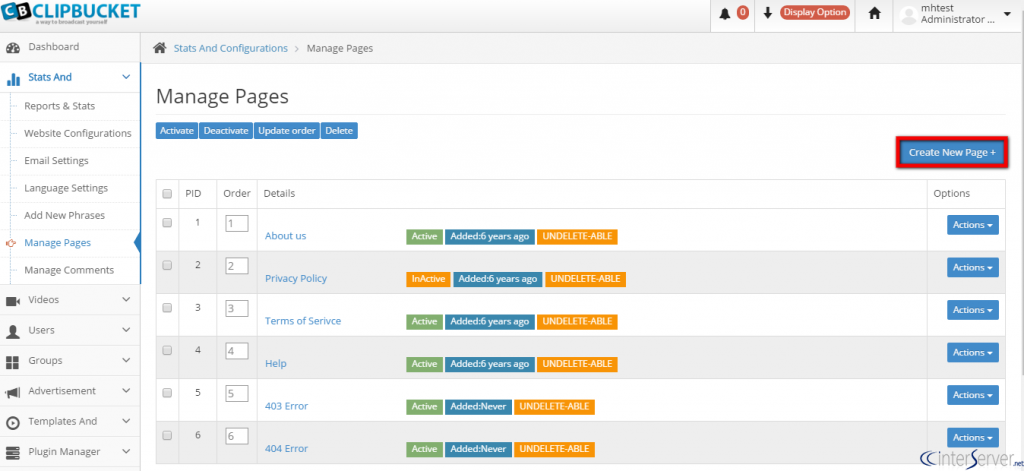This screenshot has width=1024, height=471.
Task: Open the About us page link
Action: tap(285, 236)
